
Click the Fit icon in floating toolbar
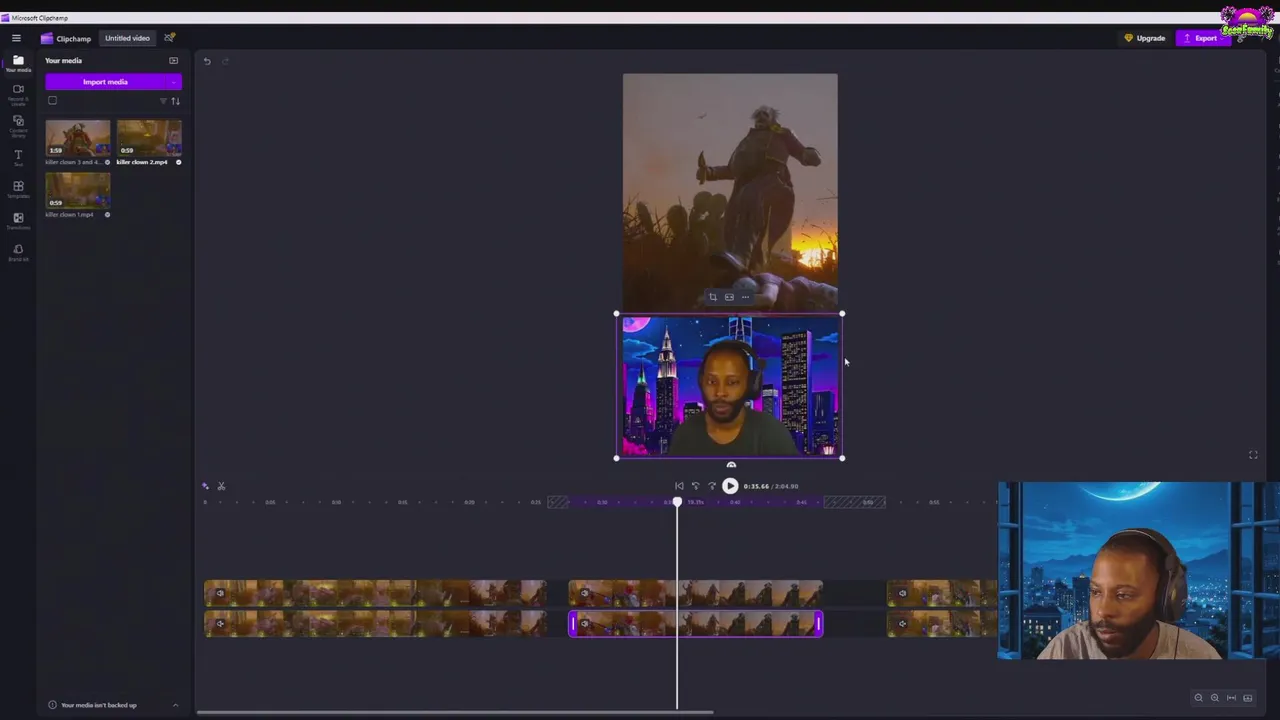point(729,297)
